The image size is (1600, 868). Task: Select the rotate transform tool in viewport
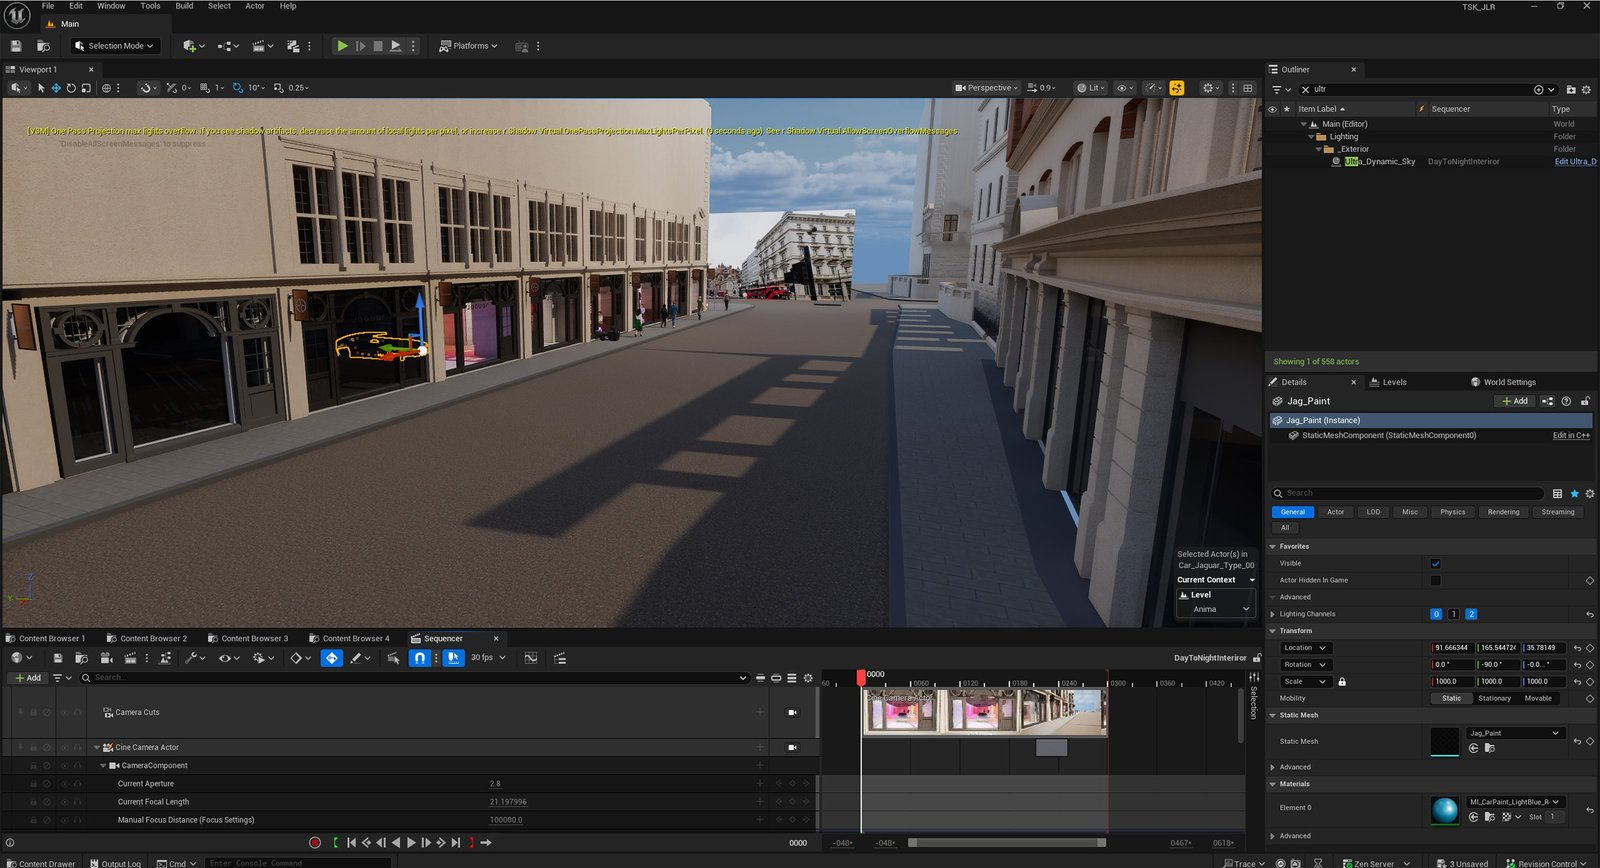tap(71, 88)
